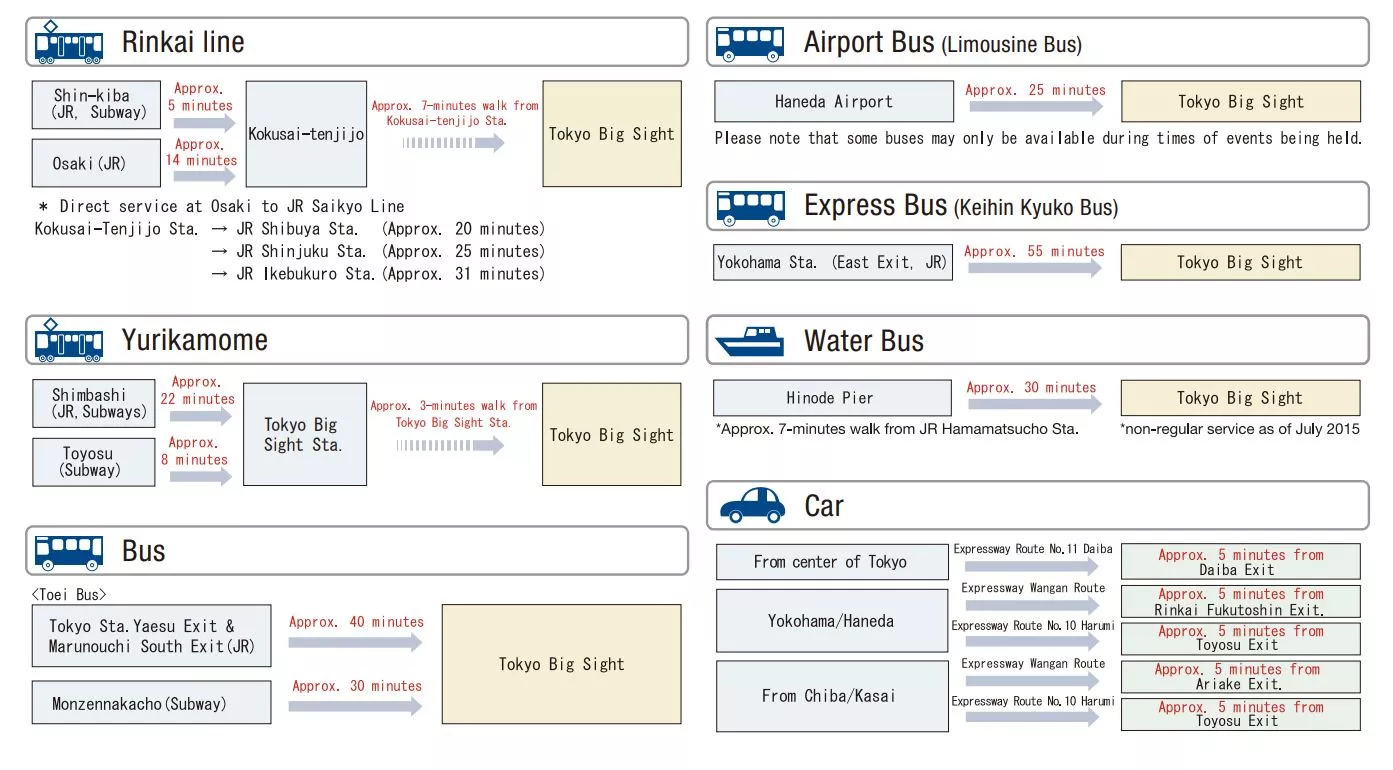This screenshot has width=1393, height=770.
Task: Click the Express Bus icon
Action: (750, 207)
